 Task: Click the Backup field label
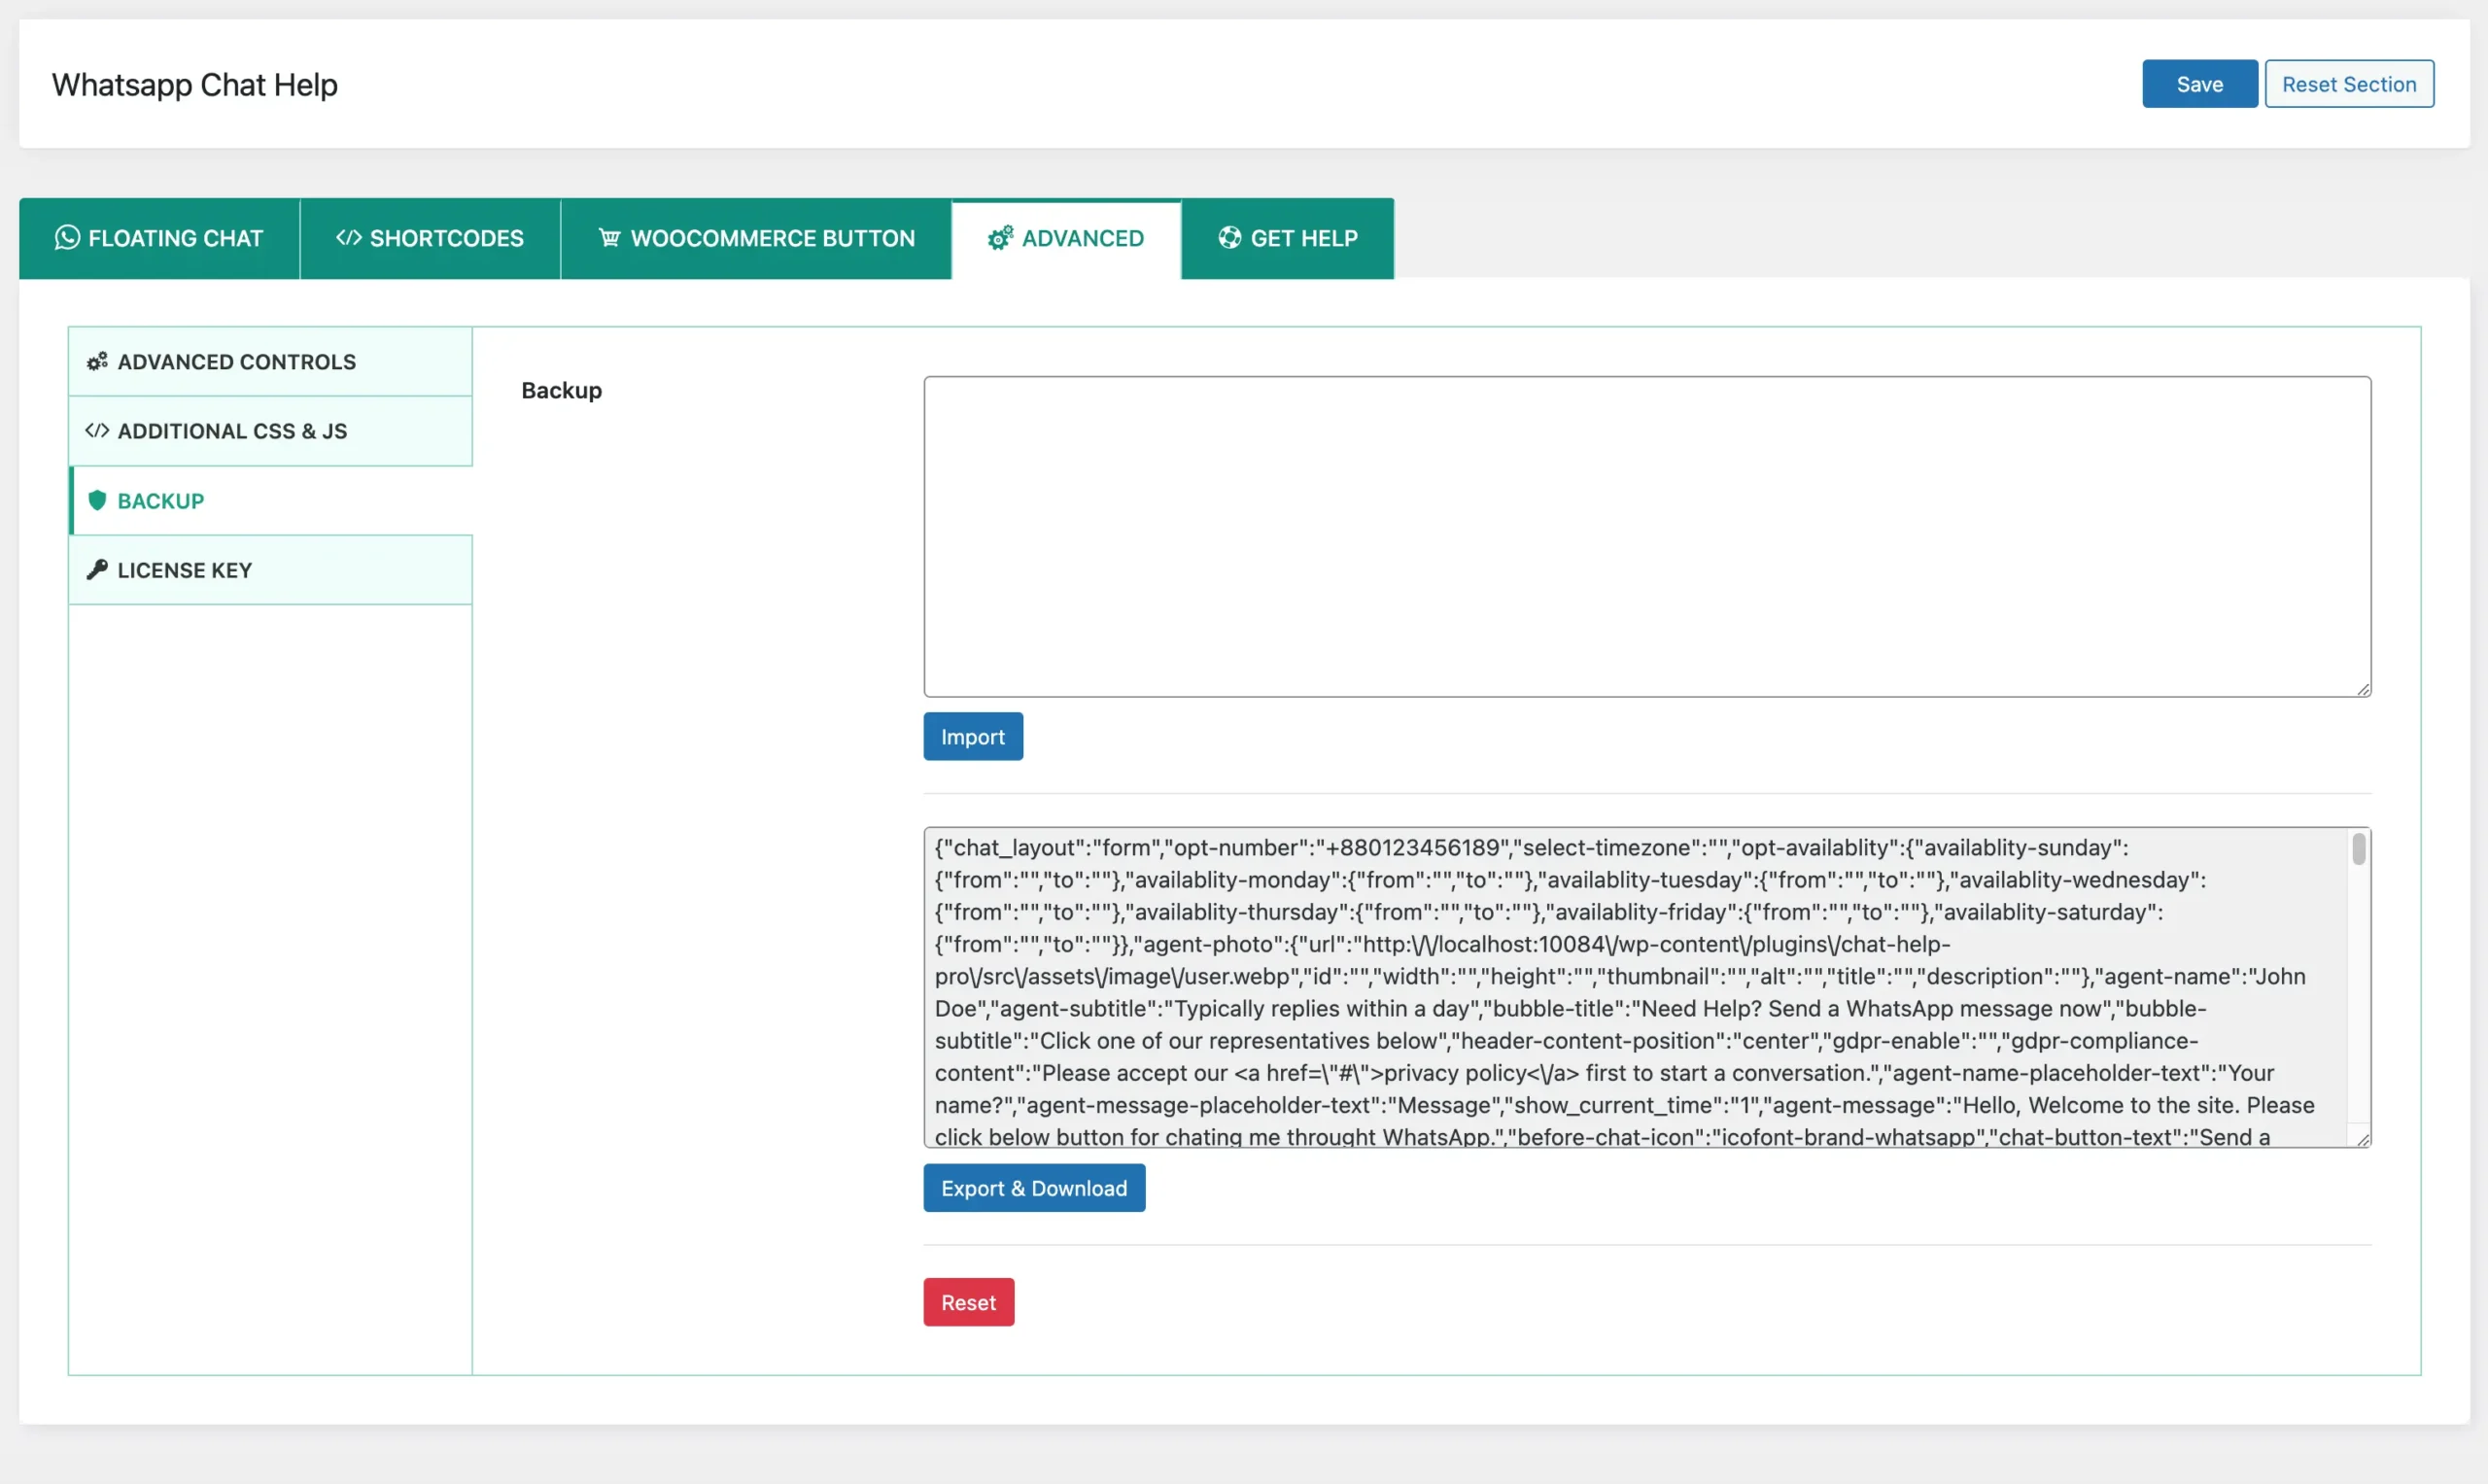561,390
